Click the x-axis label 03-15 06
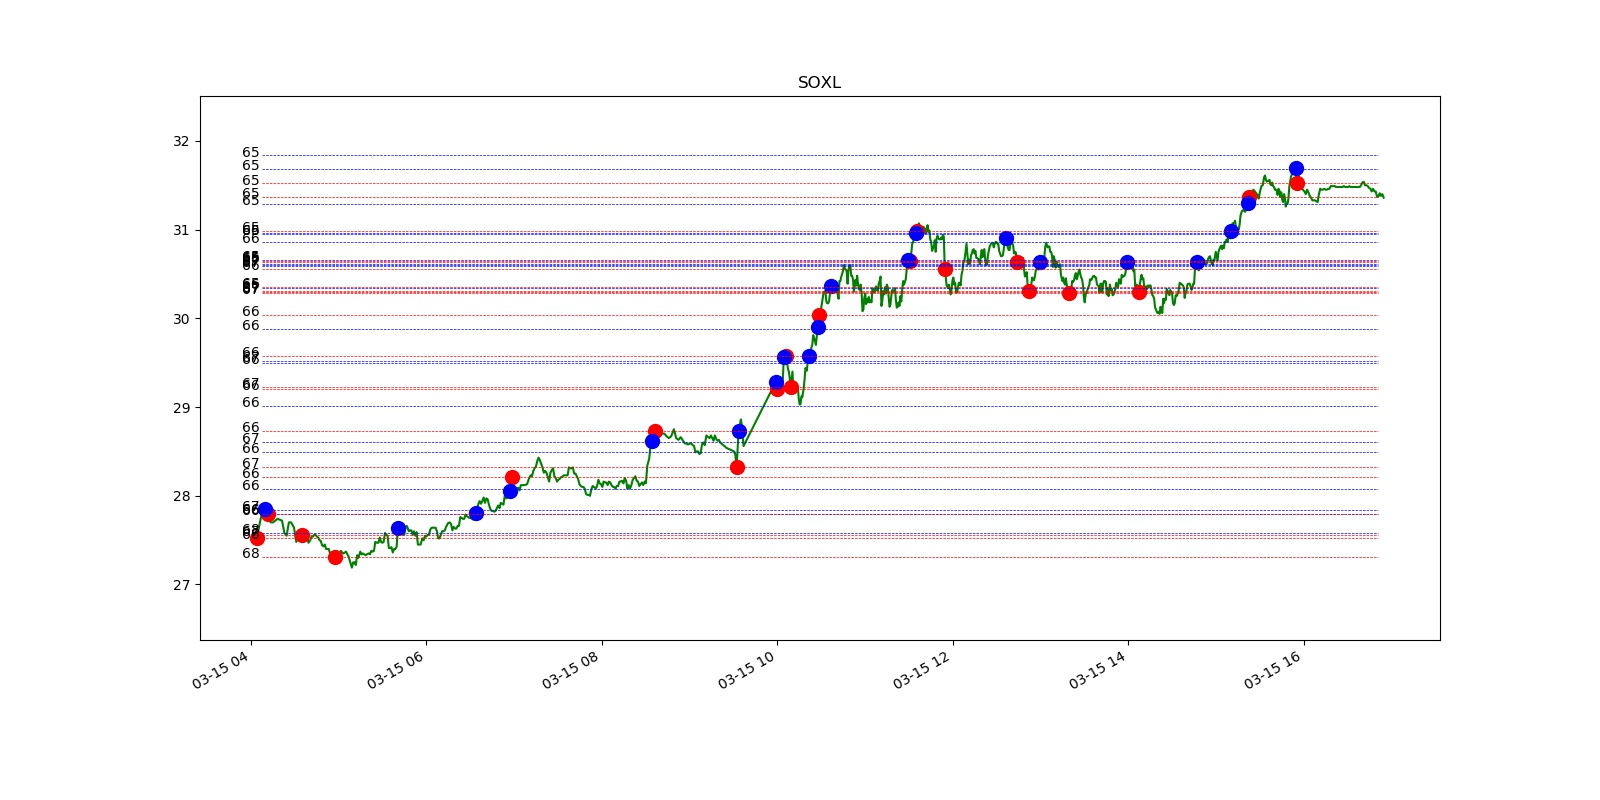 pos(396,669)
